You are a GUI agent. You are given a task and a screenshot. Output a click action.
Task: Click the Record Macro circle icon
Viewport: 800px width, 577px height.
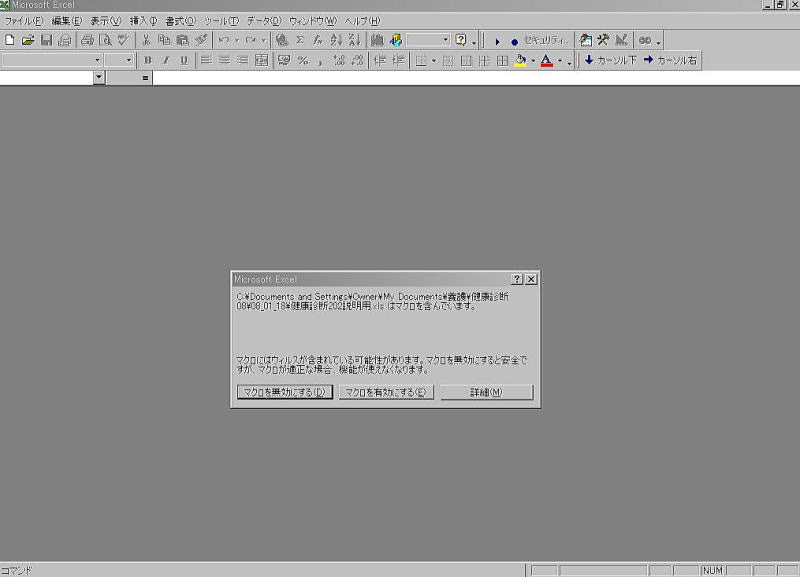[x=514, y=41]
